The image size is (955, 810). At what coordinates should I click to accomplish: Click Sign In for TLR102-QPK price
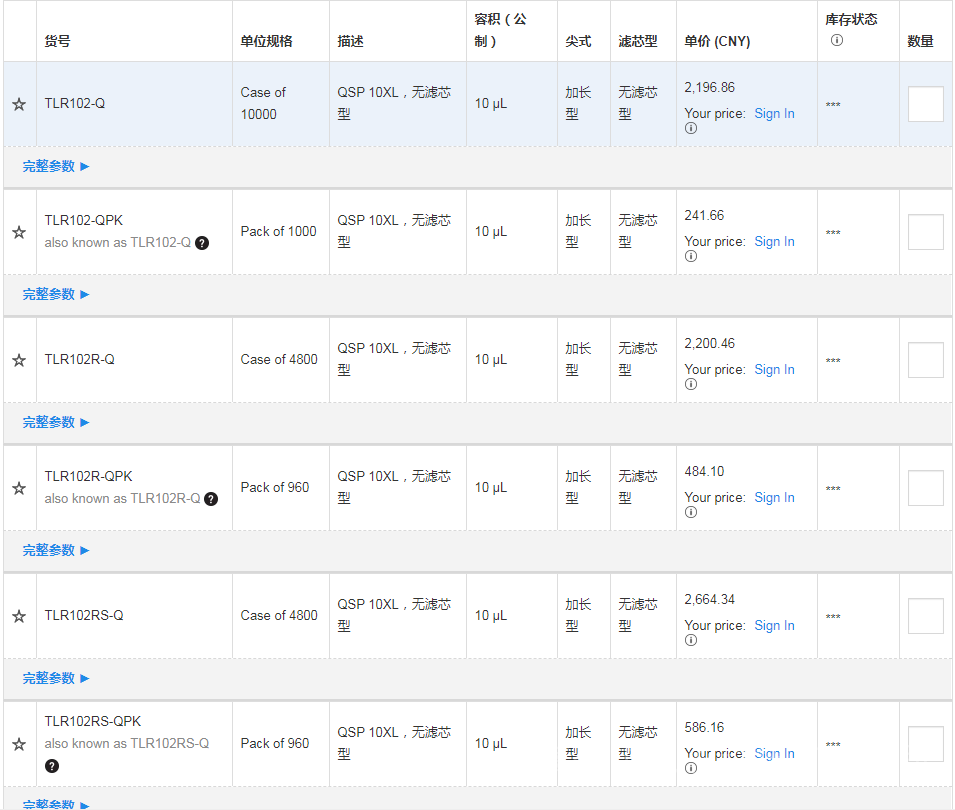click(774, 241)
